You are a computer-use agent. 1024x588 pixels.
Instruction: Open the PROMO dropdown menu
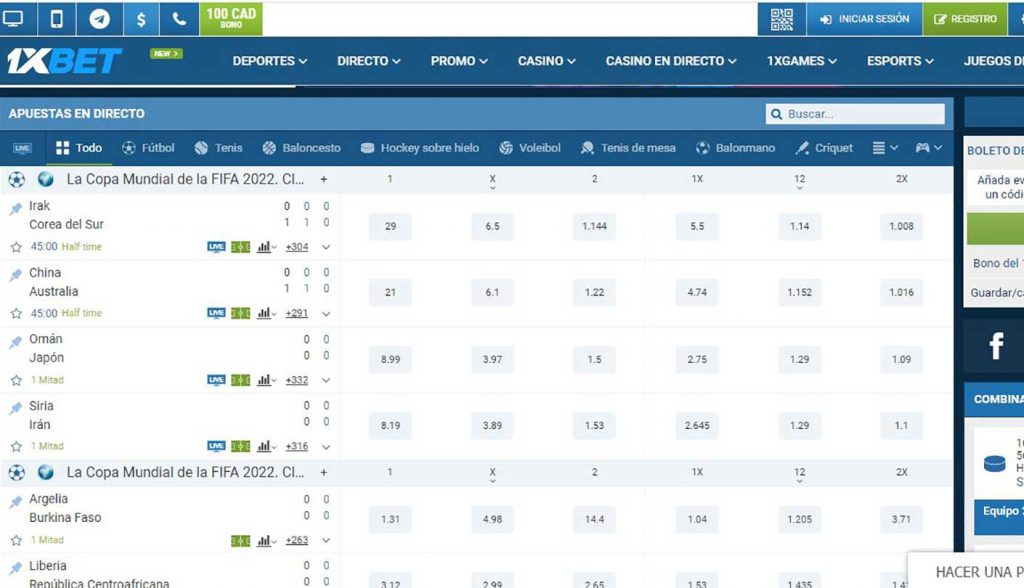(459, 61)
